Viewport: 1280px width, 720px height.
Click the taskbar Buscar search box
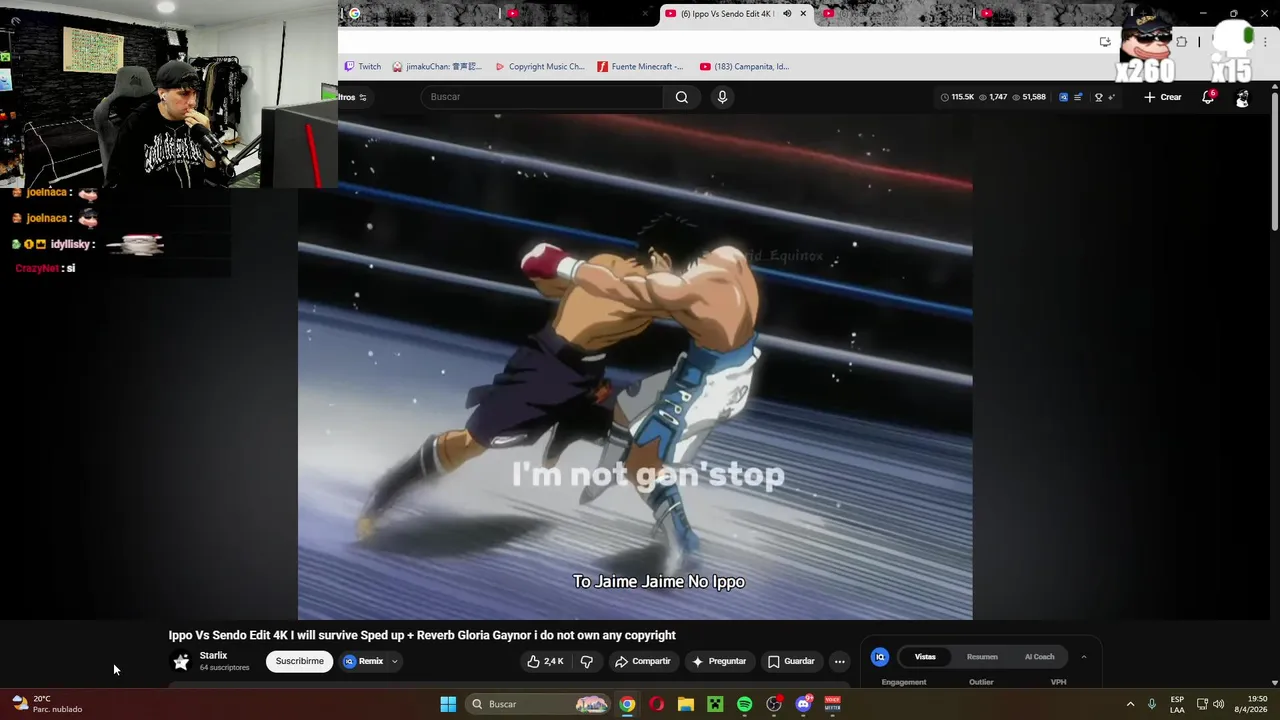(x=539, y=704)
